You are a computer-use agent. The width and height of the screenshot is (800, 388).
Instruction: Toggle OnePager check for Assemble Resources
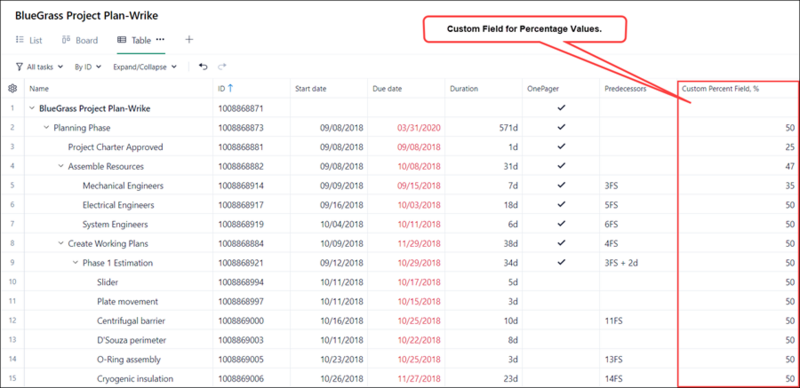561,166
